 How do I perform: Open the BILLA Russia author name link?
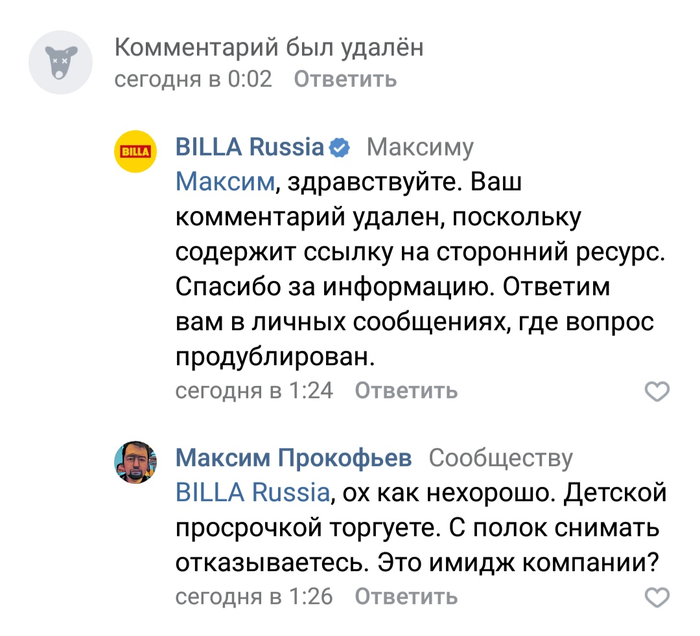[x=250, y=147]
